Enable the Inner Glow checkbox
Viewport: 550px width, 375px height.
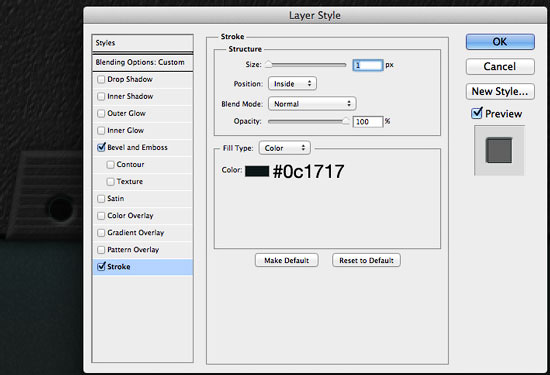pyautogui.click(x=101, y=130)
